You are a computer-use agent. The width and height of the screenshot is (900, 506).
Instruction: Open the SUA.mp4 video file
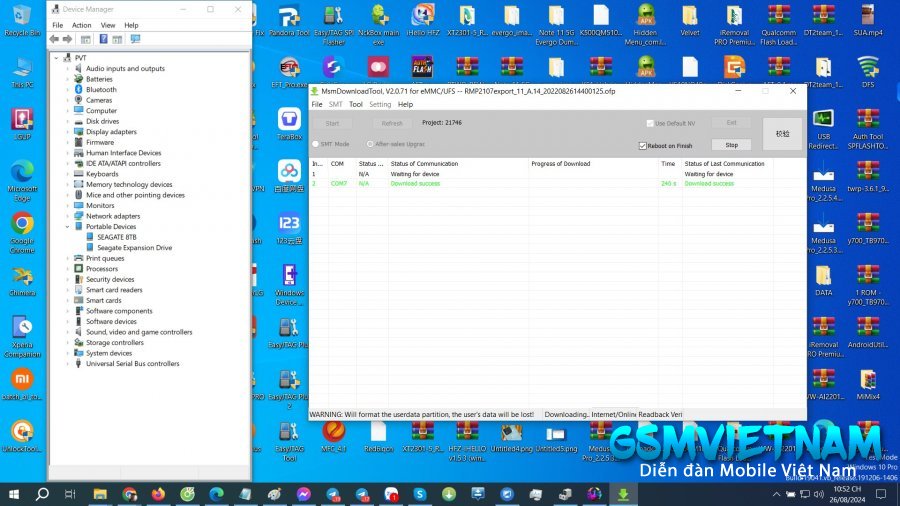[868, 21]
